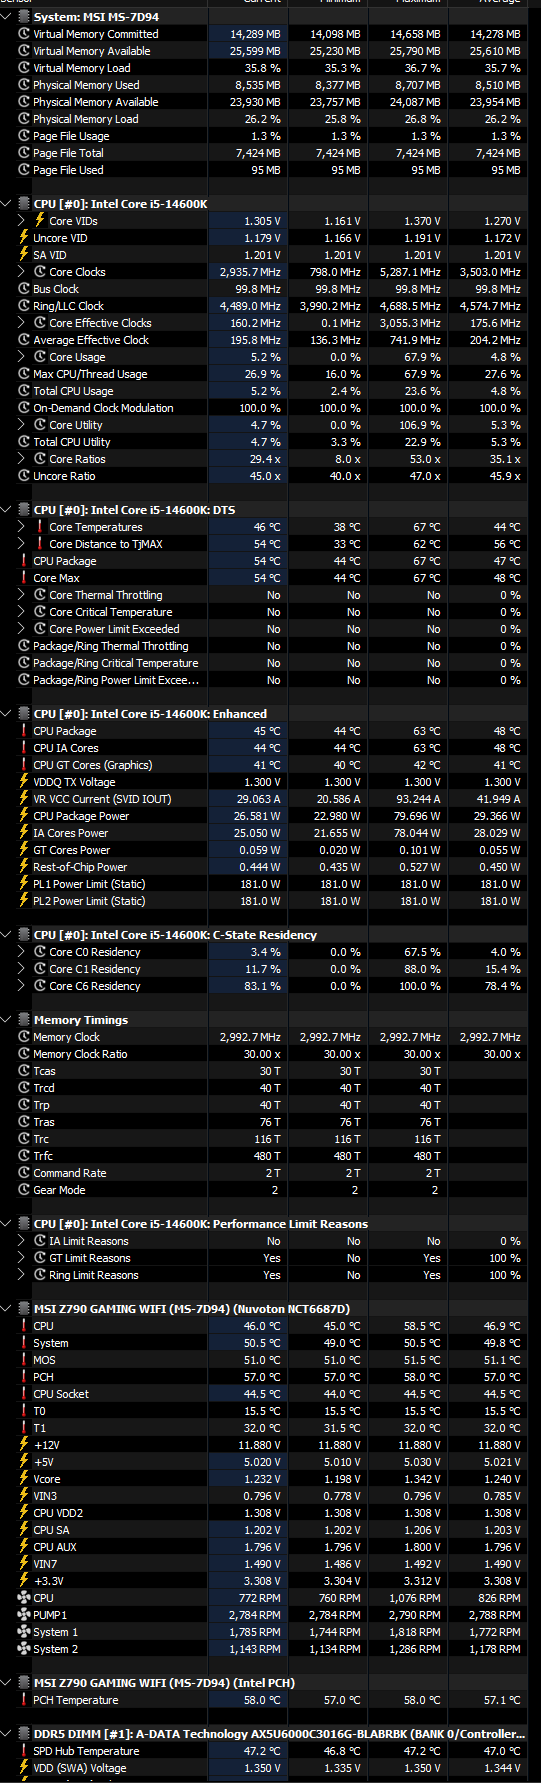Click the thermometer icon beside the MOS sensor
The height and width of the screenshot is (1783, 541).
pyautogui.click(x=24, y=1360)
